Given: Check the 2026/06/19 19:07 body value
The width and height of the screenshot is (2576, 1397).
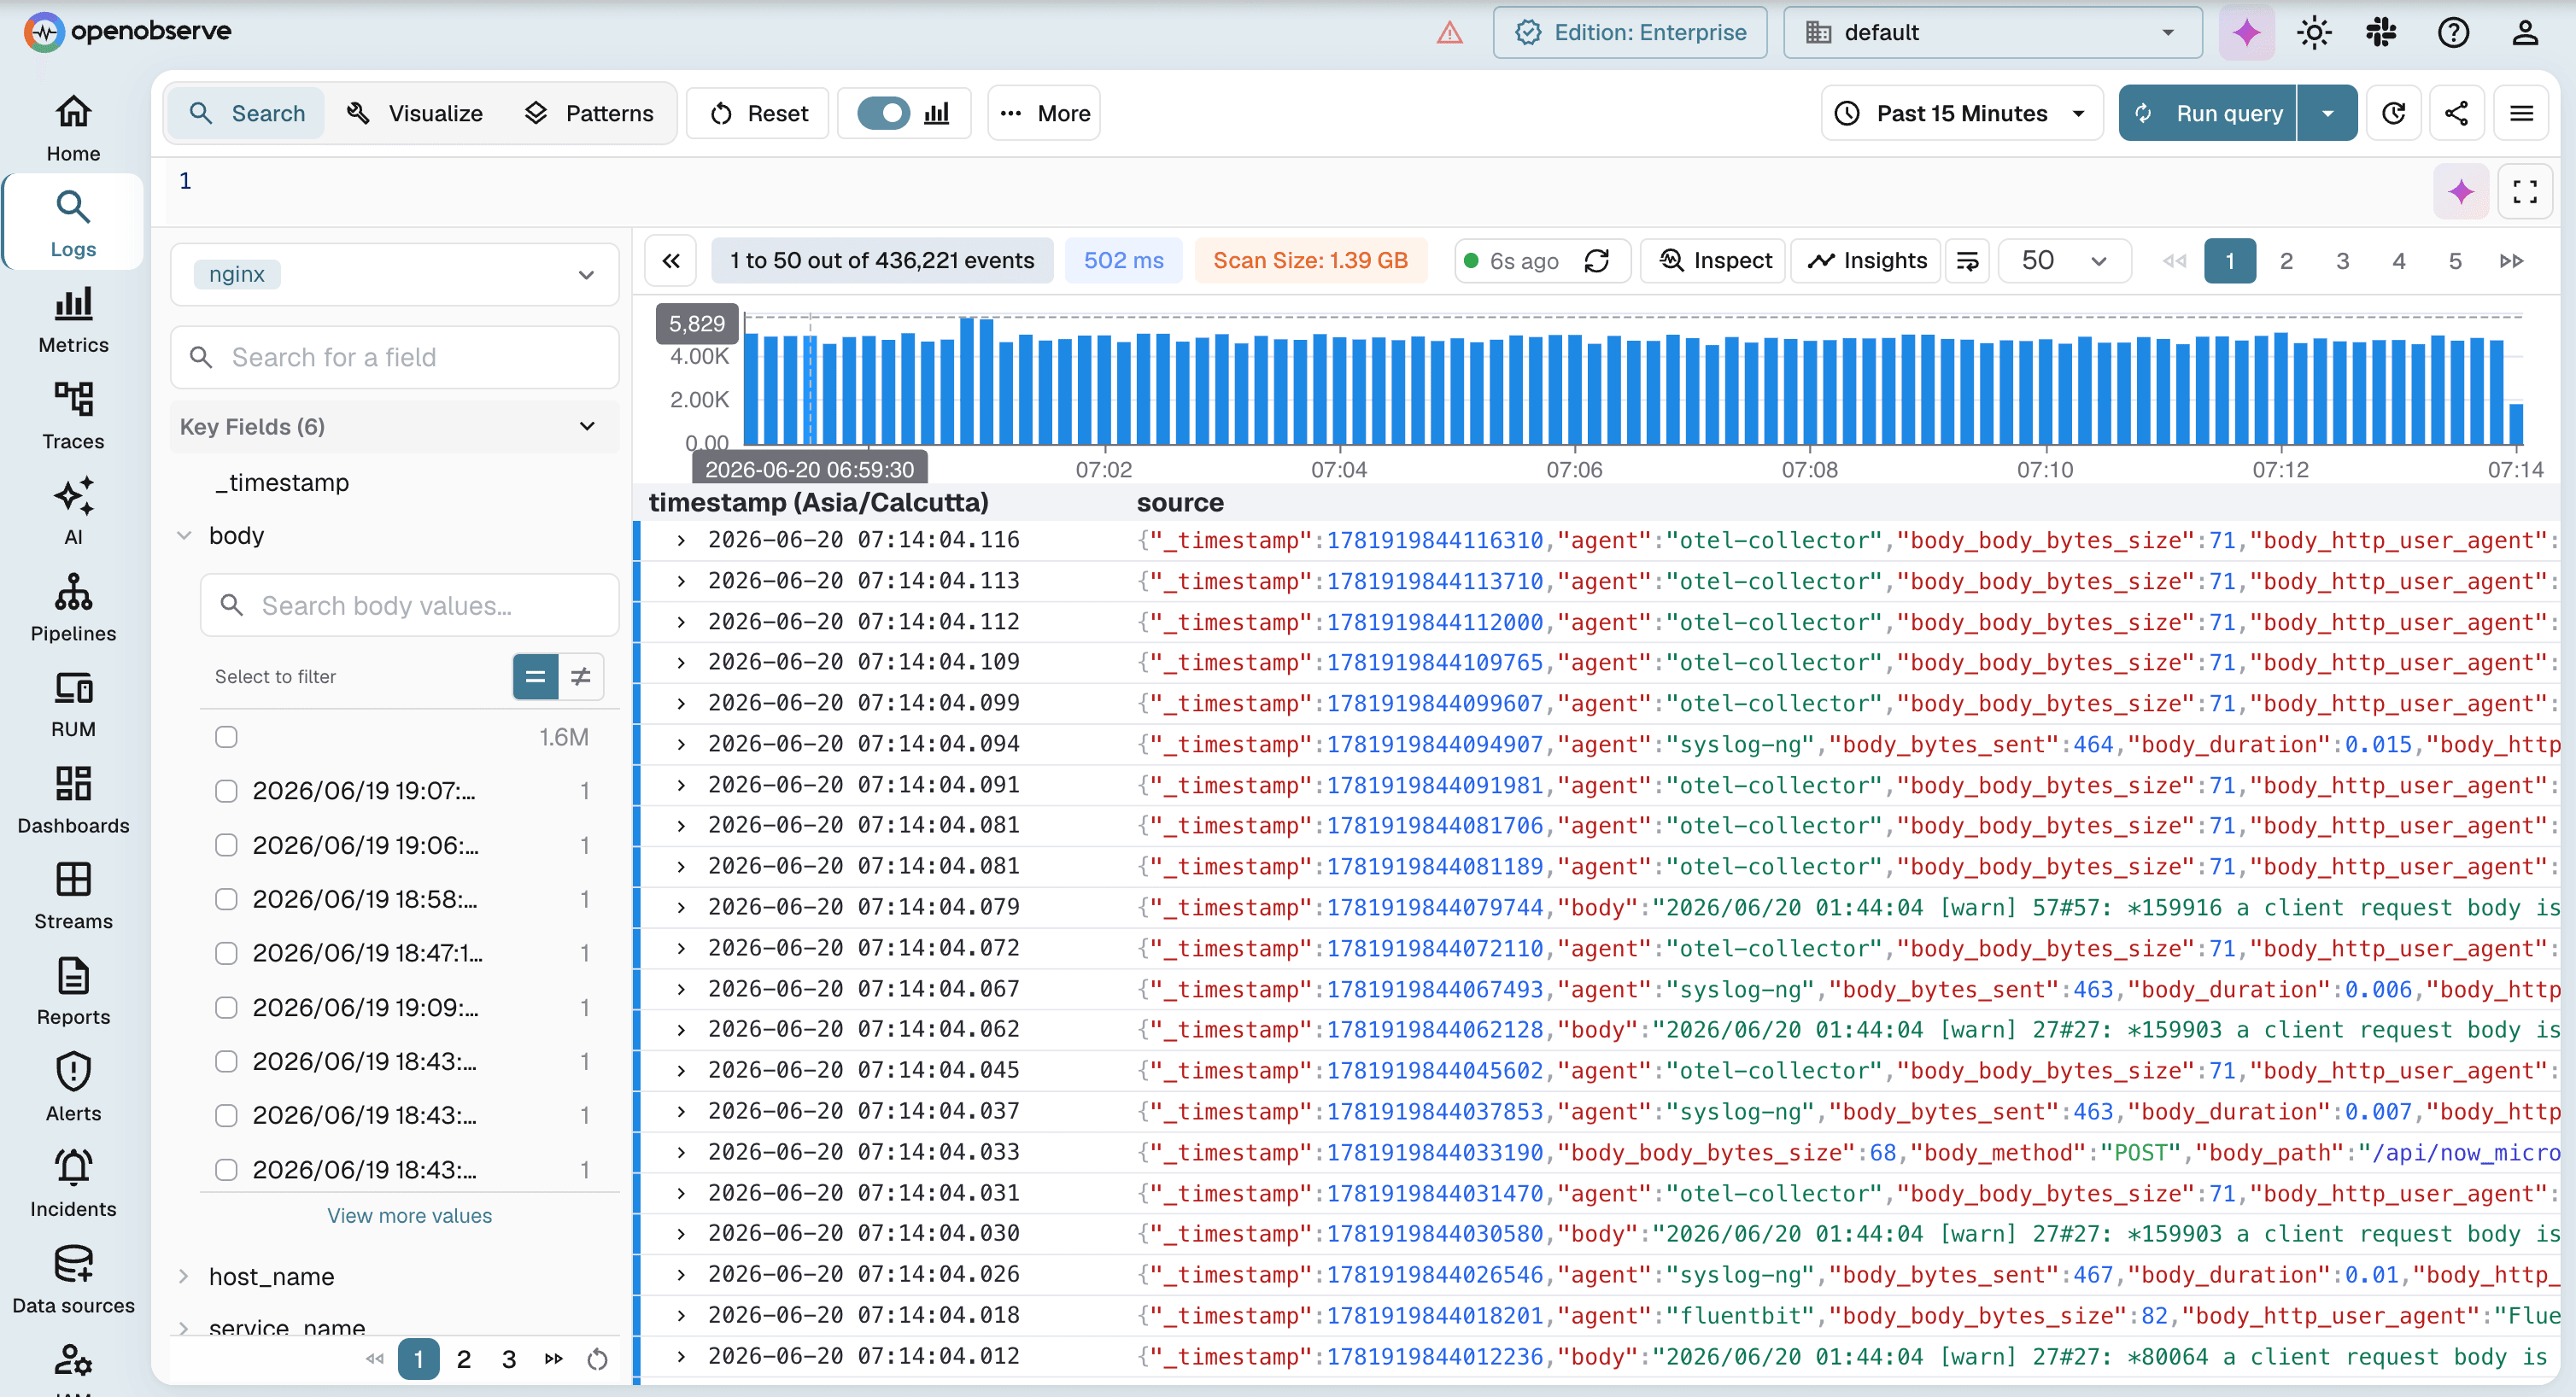Looking at the screenshot, I should coord(226,791).
